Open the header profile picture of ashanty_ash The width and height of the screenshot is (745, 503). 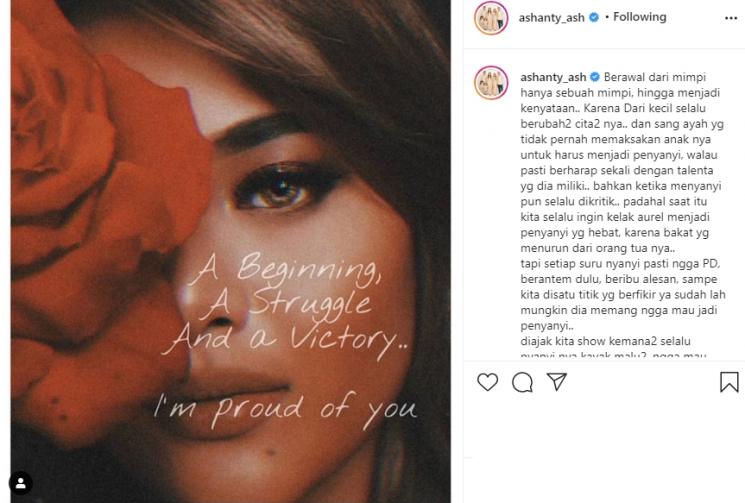[x=491, y=18]
